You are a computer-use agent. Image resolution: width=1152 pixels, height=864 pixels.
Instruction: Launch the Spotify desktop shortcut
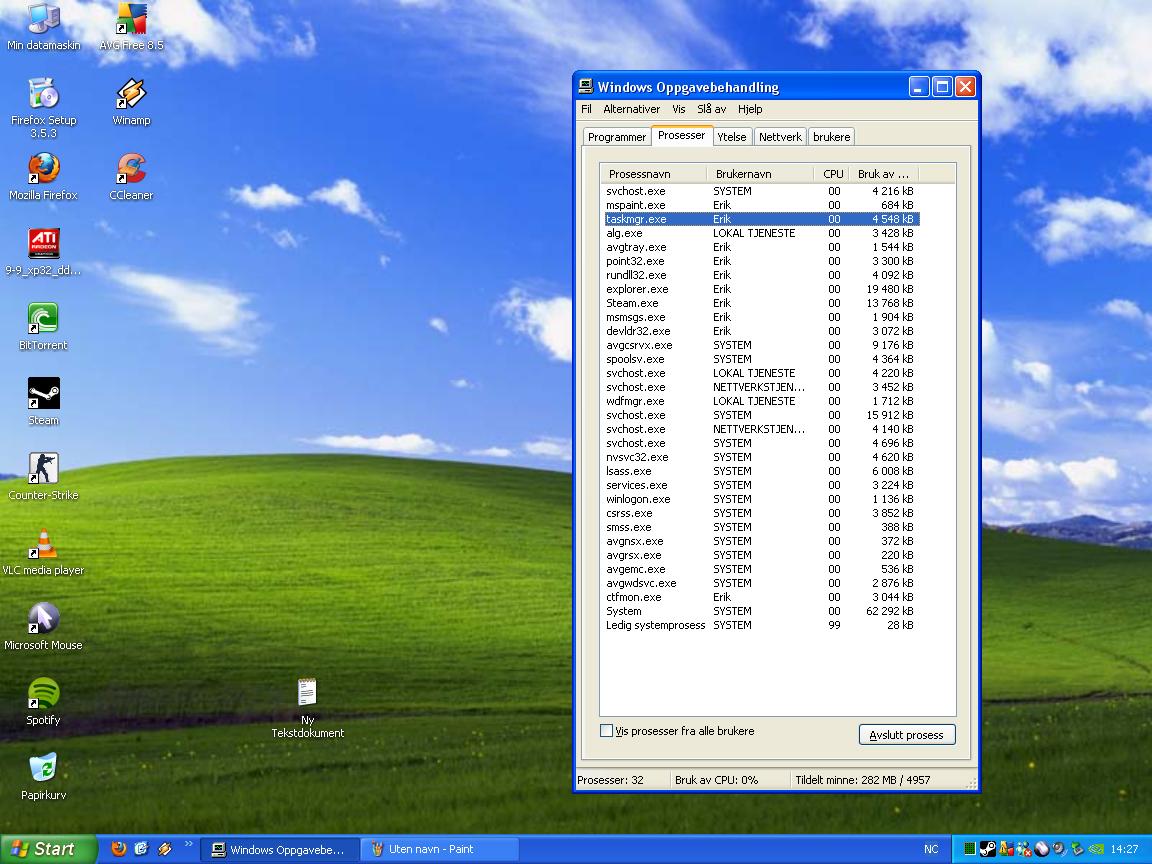click(x=43, y=701)
